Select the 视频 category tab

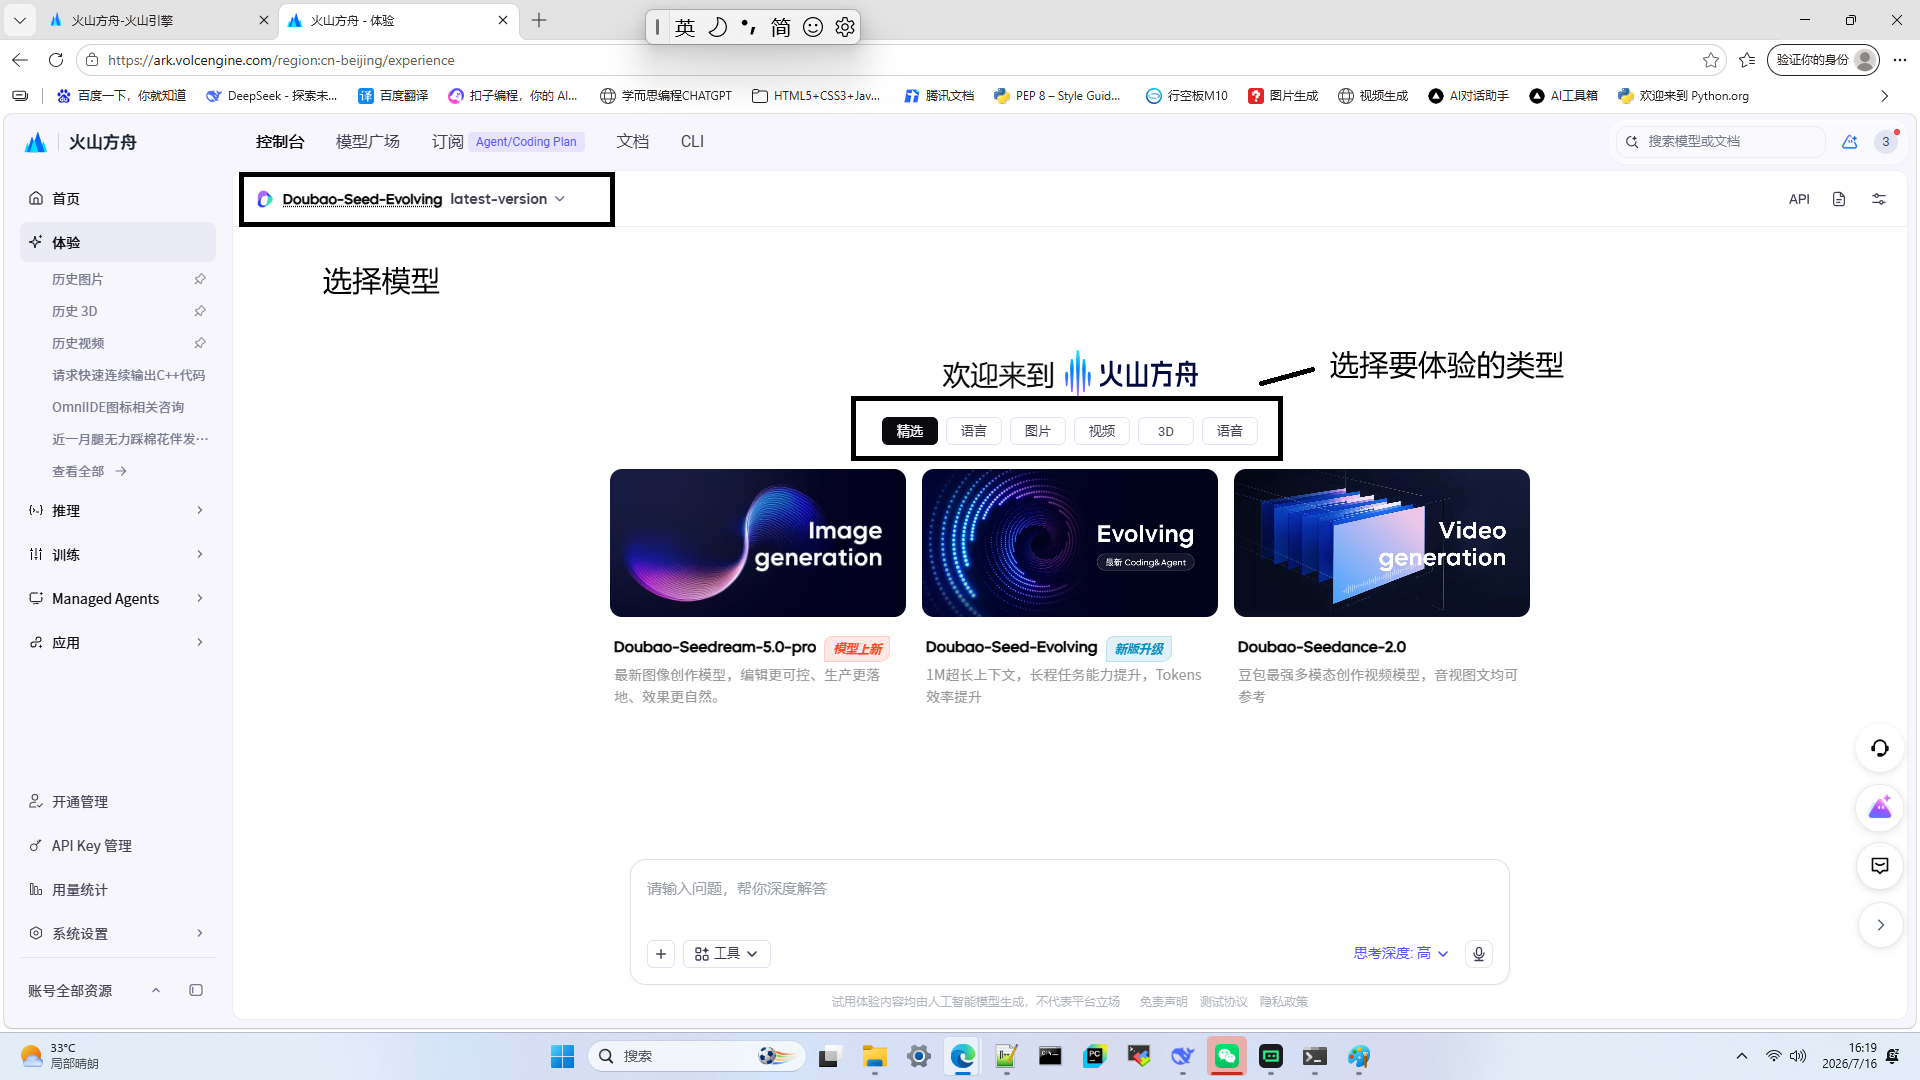1102,431
